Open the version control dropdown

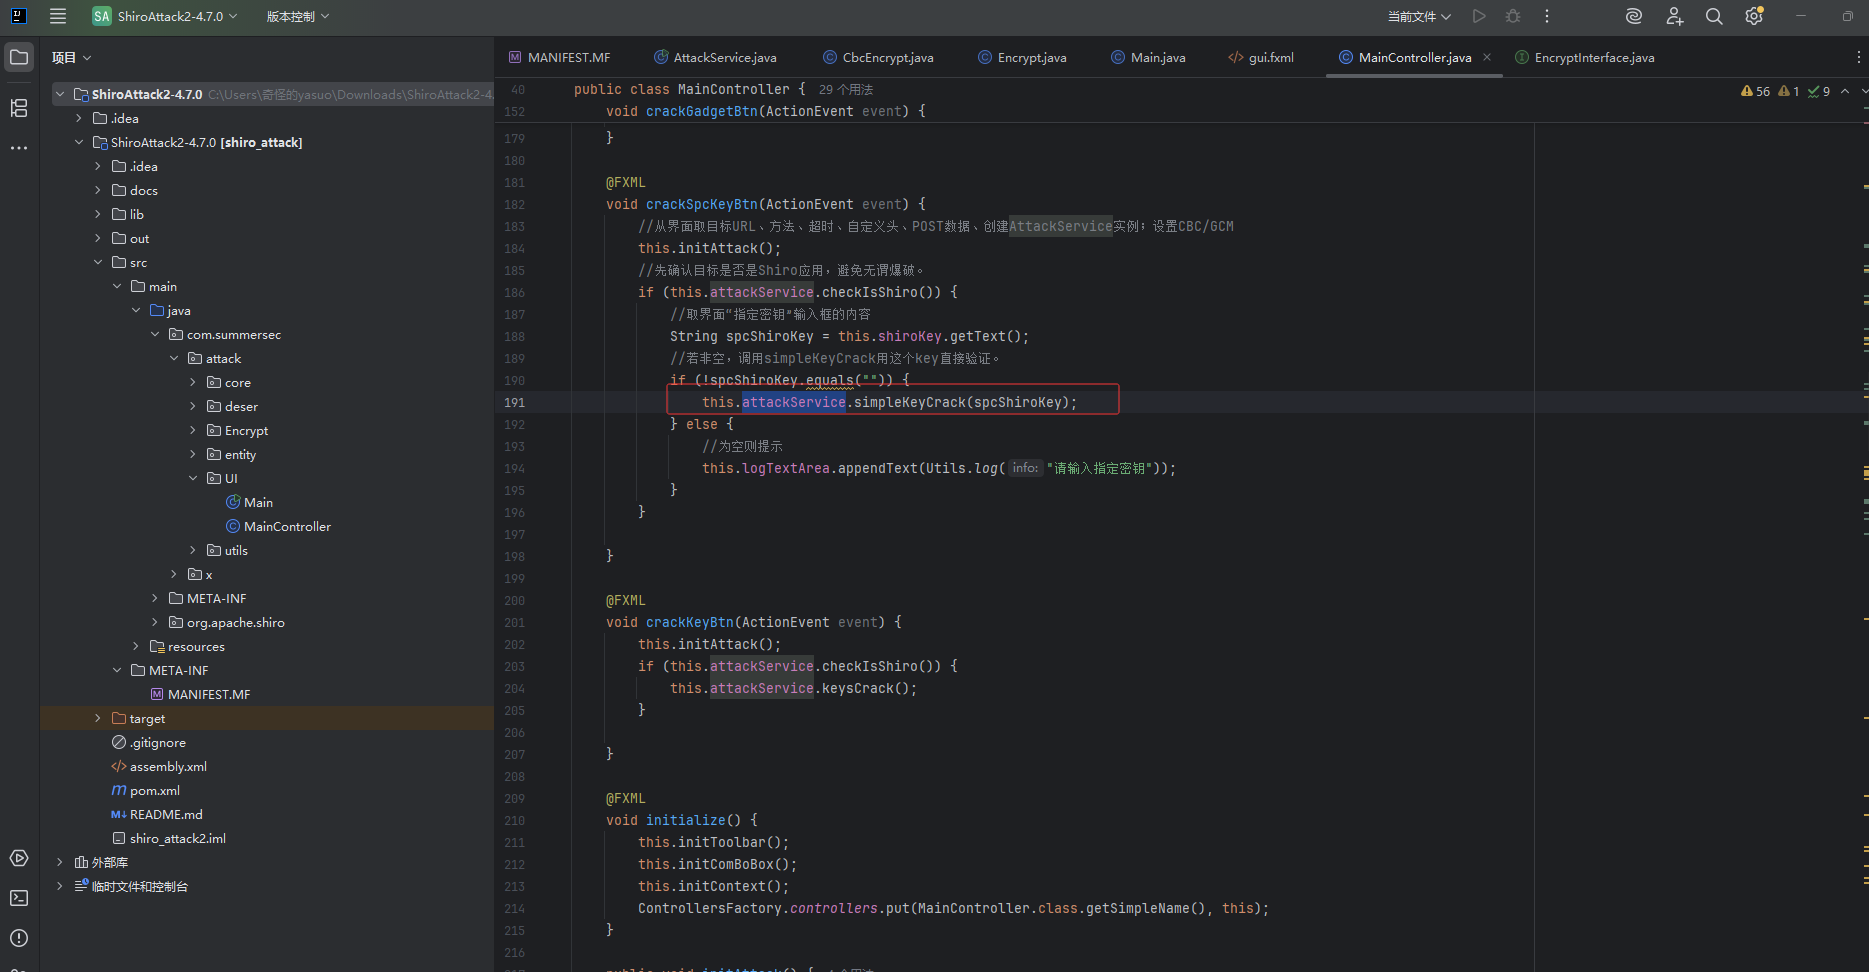297,16
